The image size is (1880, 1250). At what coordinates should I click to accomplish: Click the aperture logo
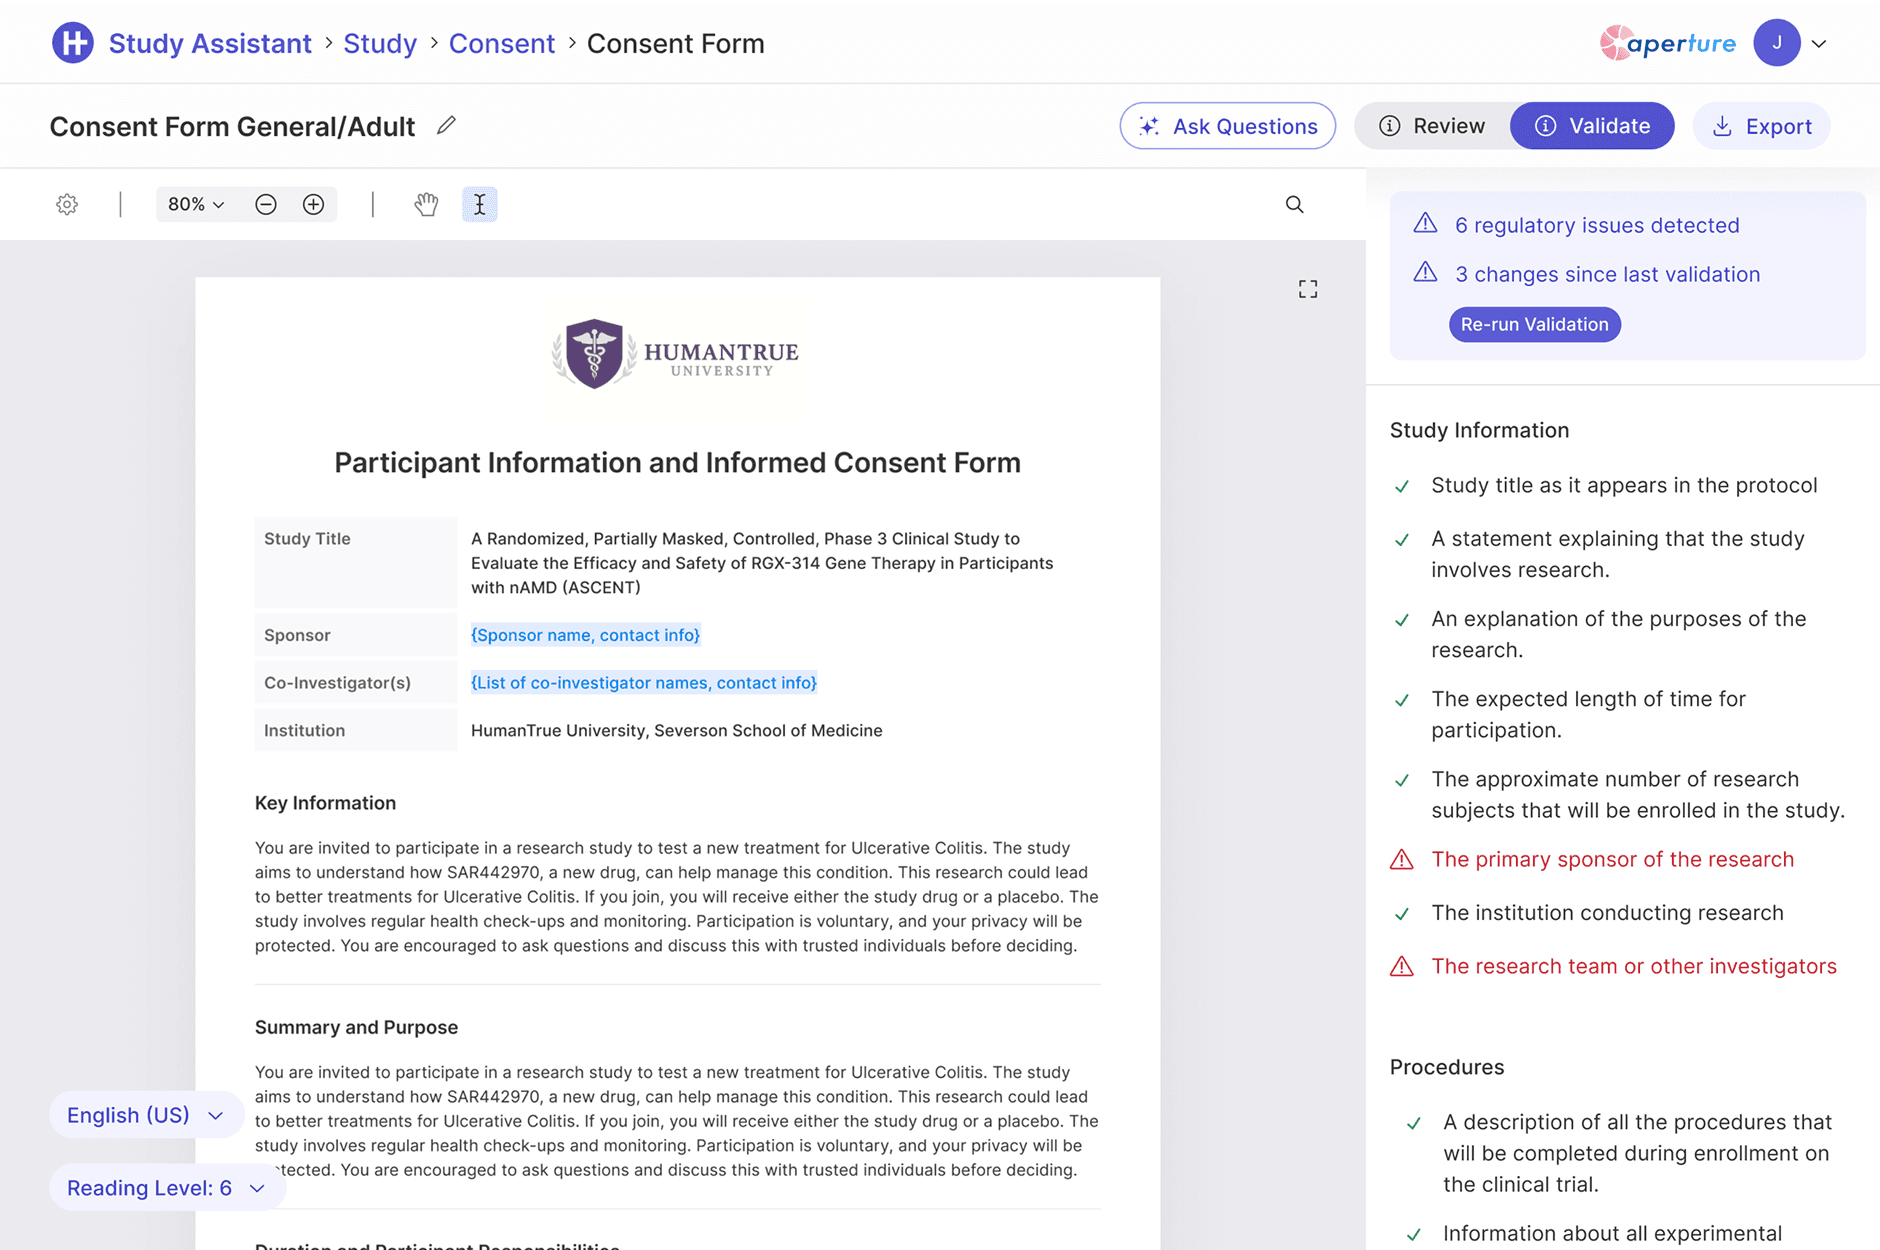coord(1667,43)
